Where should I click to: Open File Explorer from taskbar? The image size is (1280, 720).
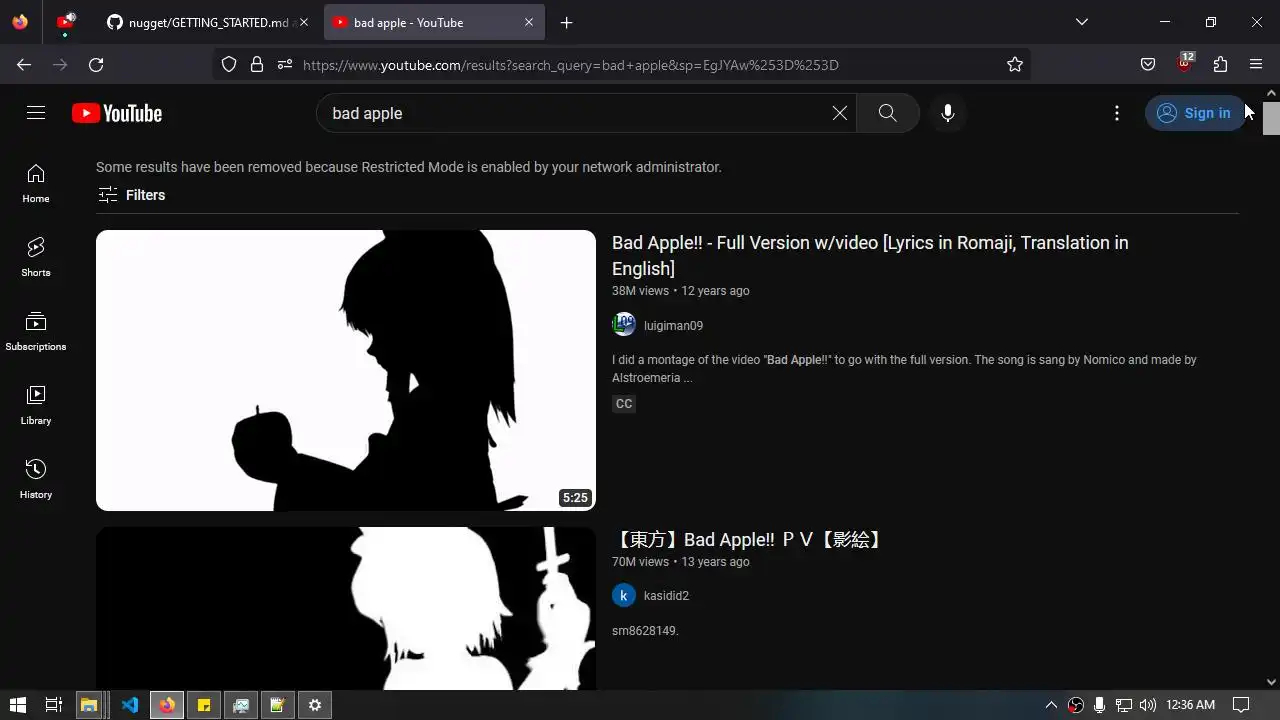click(x=89, y=705)
